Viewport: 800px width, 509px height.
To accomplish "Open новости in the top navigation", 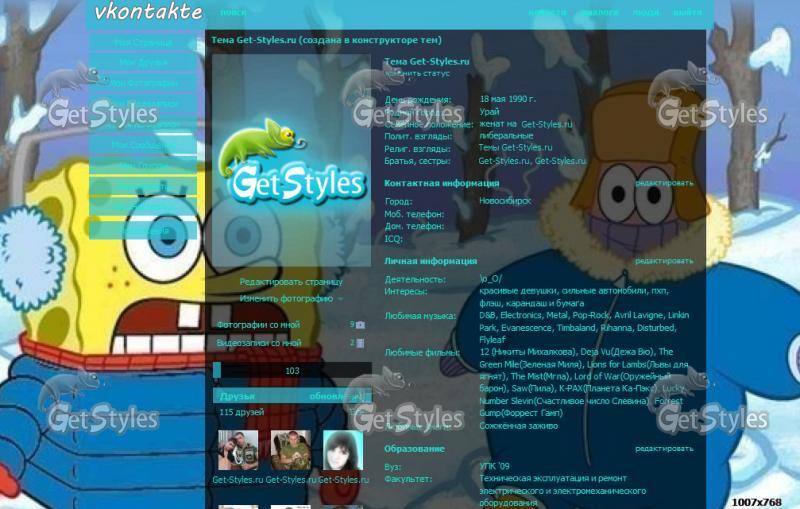I will tap(547, 13).
